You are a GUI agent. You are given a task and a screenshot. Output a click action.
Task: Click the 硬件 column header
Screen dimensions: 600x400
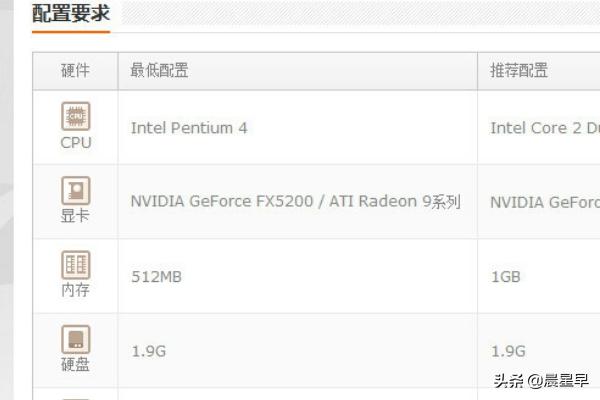tap(75, 71)
